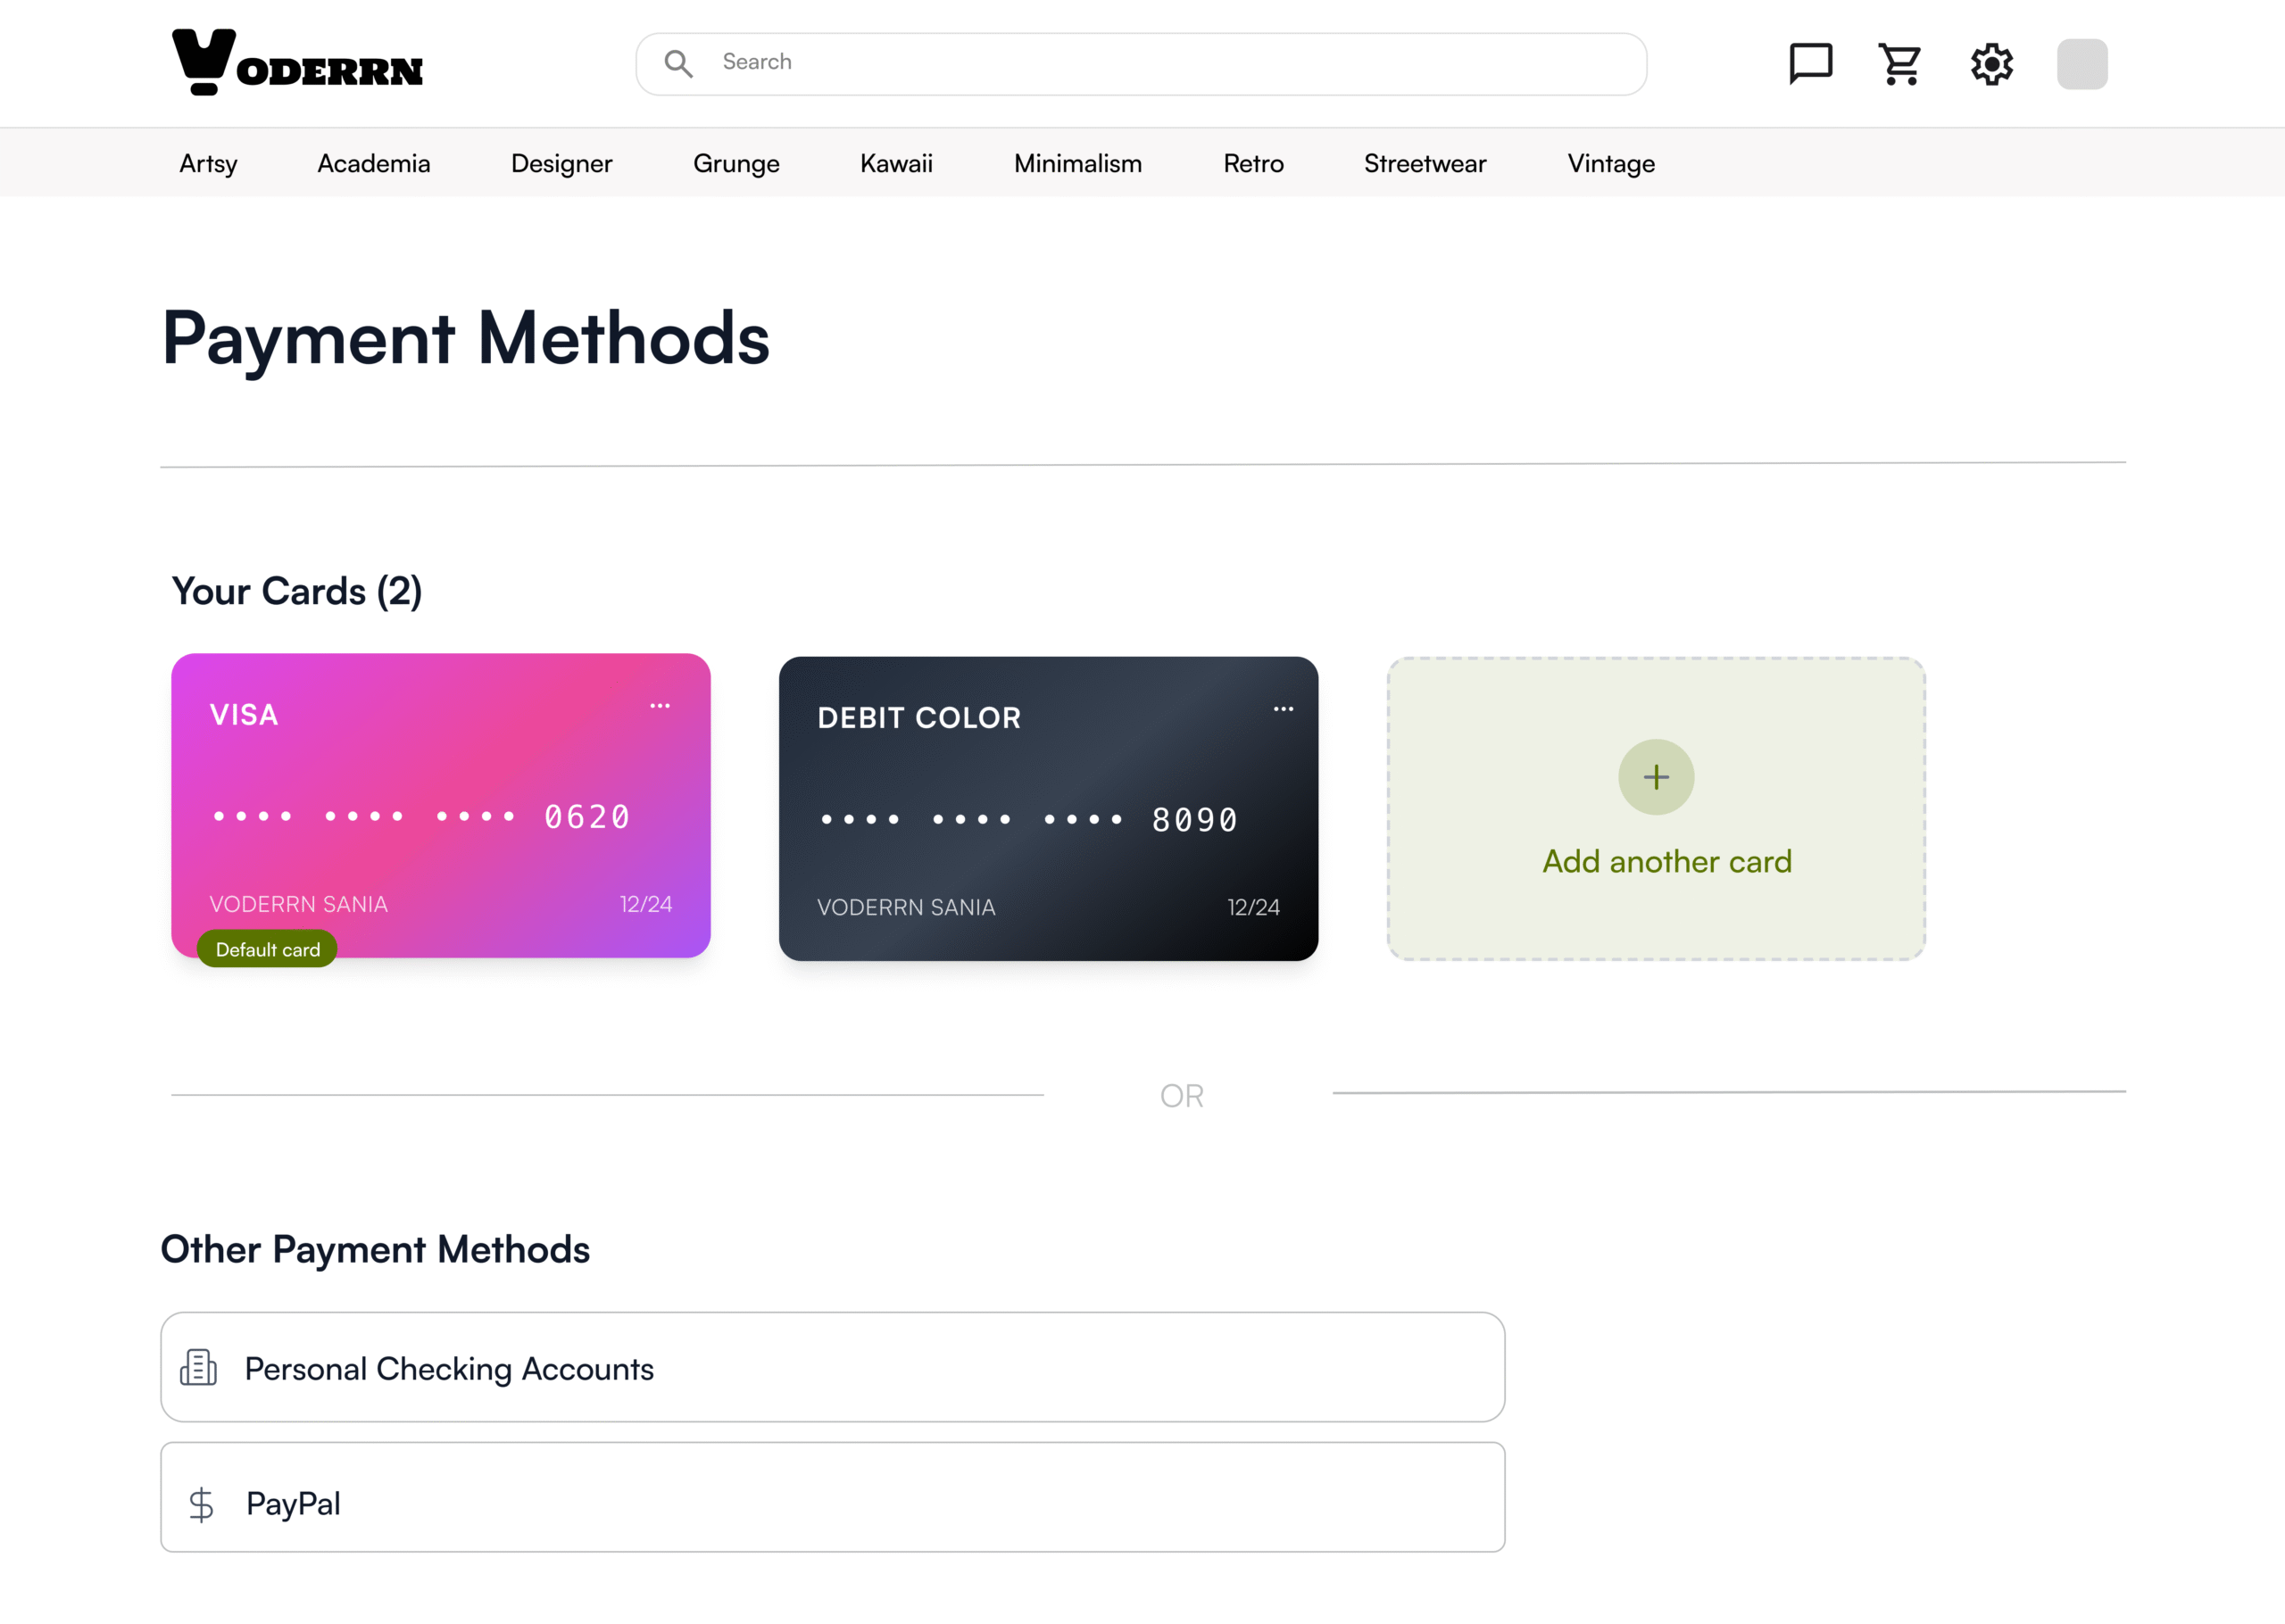Click the search magnifier icon
The image size is (2285, 1624).
(x=679, y=64)
